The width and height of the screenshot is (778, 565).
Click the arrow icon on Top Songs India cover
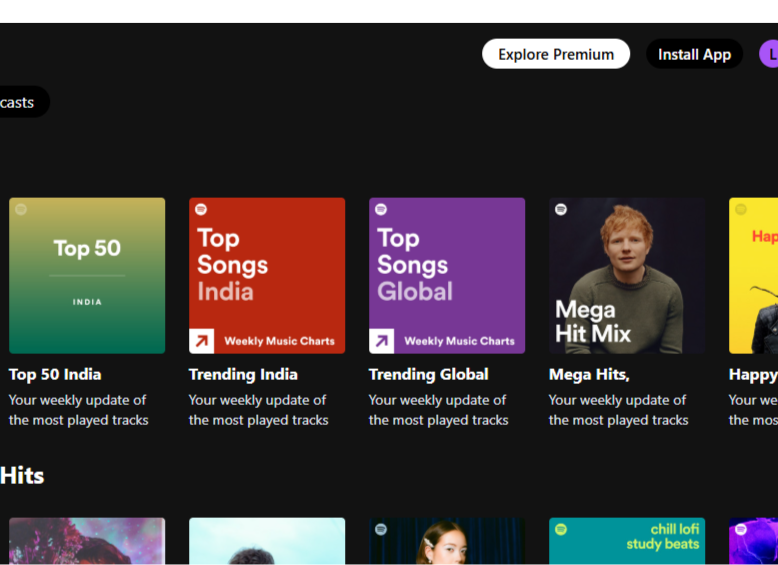pos(202,341)
